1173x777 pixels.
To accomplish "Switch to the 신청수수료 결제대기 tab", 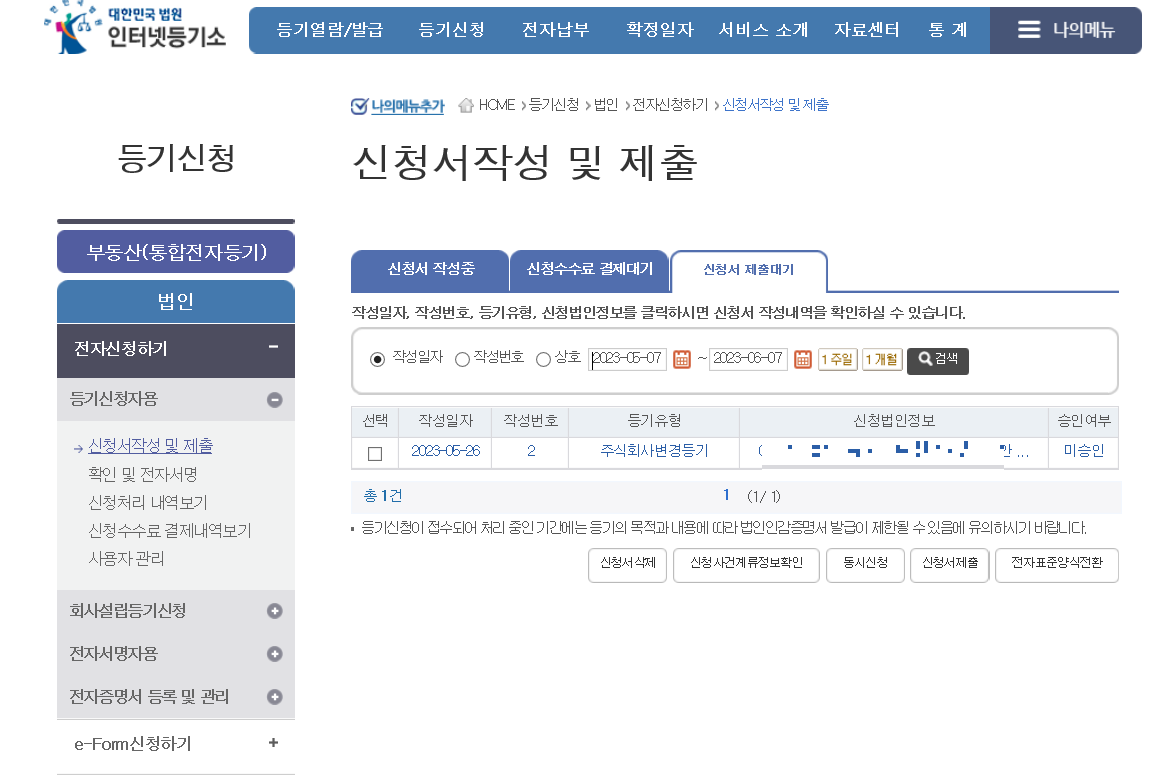I will tap(589, 269).
